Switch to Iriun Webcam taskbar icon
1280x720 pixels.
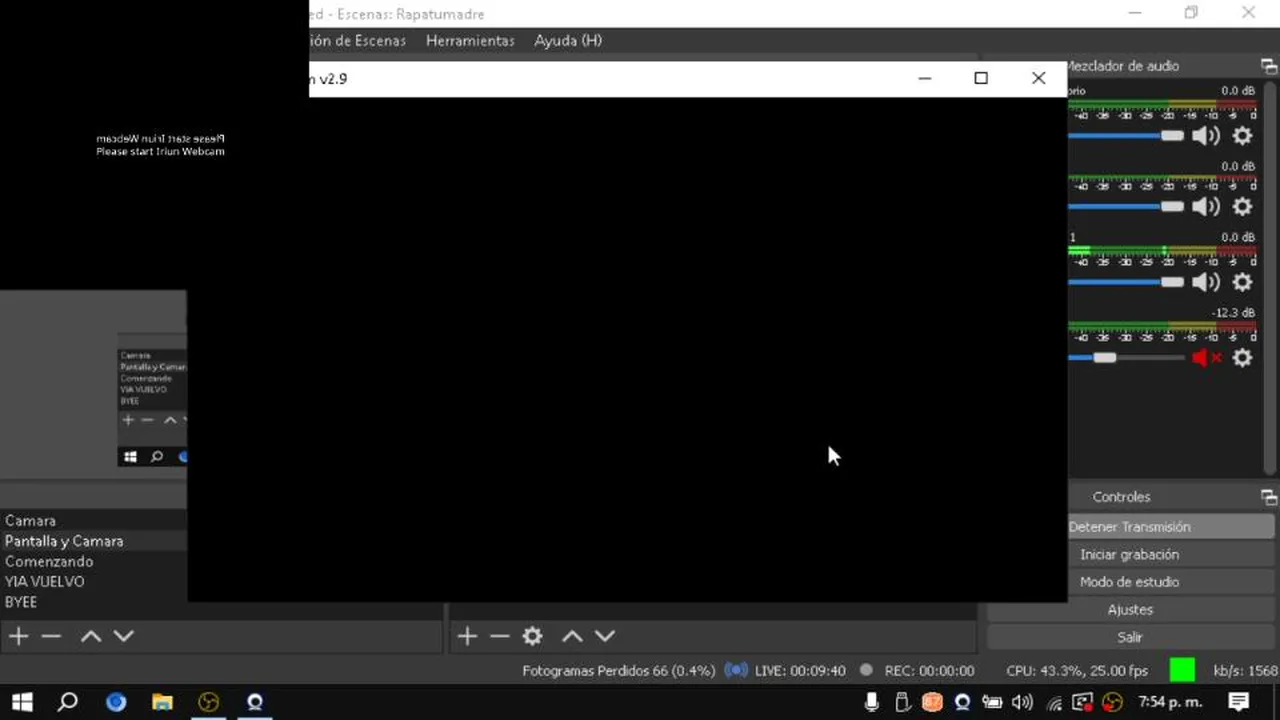(255, 702)
